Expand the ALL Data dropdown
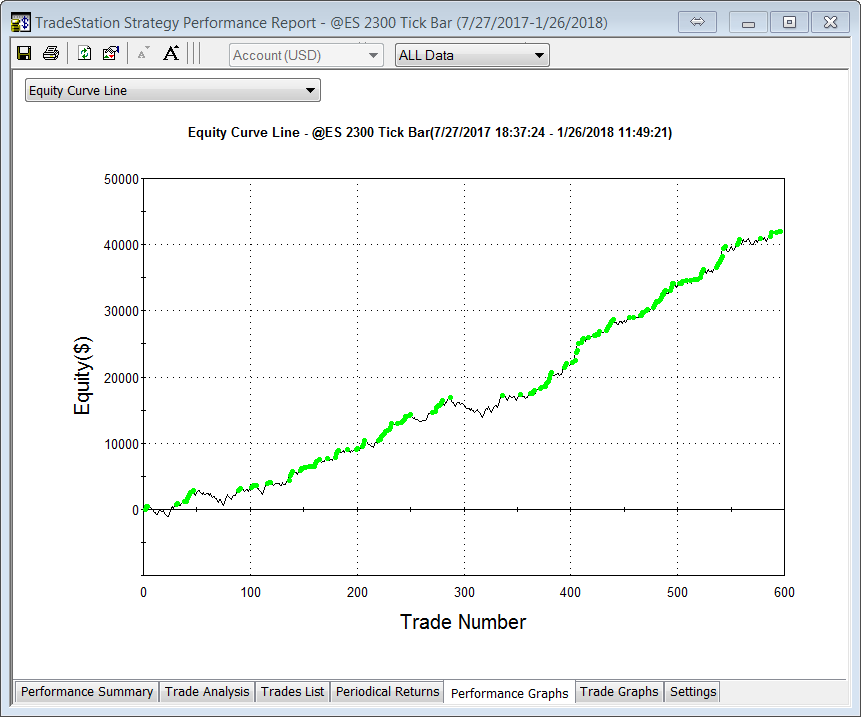 point(472,55)
